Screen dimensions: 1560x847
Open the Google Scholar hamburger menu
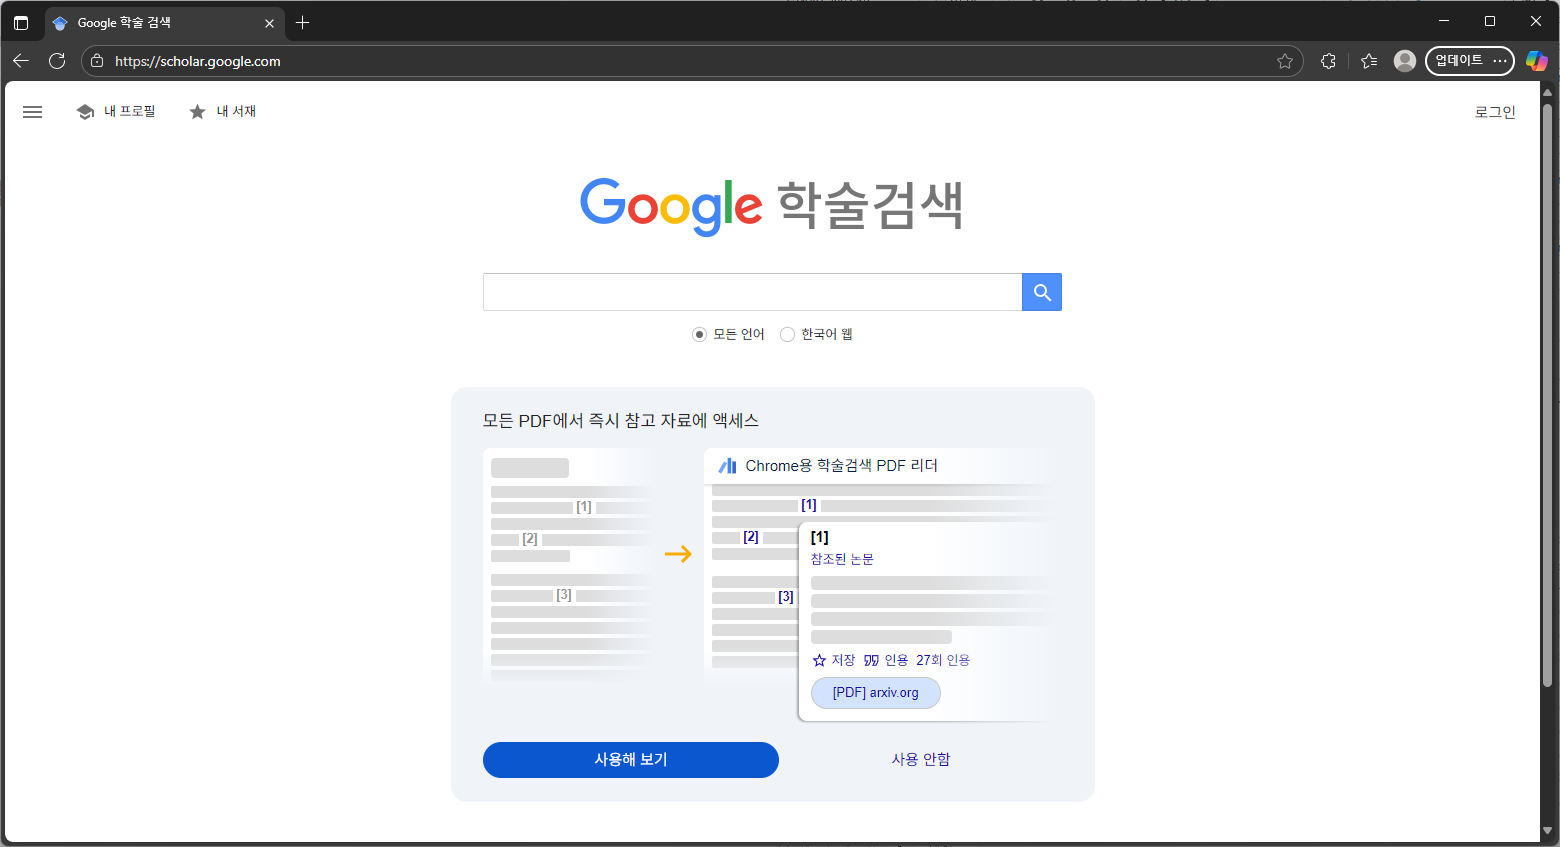(32, 112)
